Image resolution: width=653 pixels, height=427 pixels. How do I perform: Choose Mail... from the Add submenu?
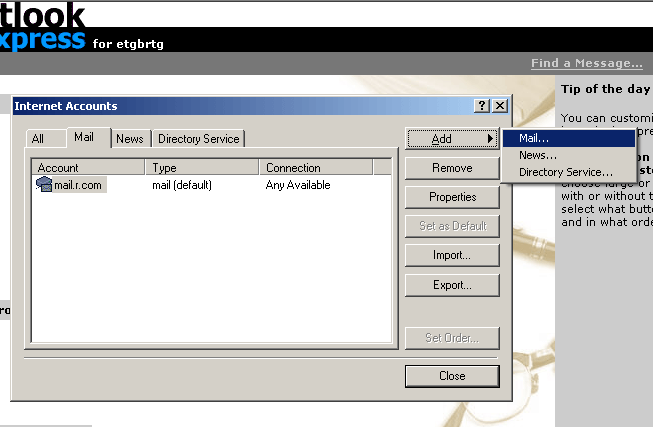tap(569, 138)
